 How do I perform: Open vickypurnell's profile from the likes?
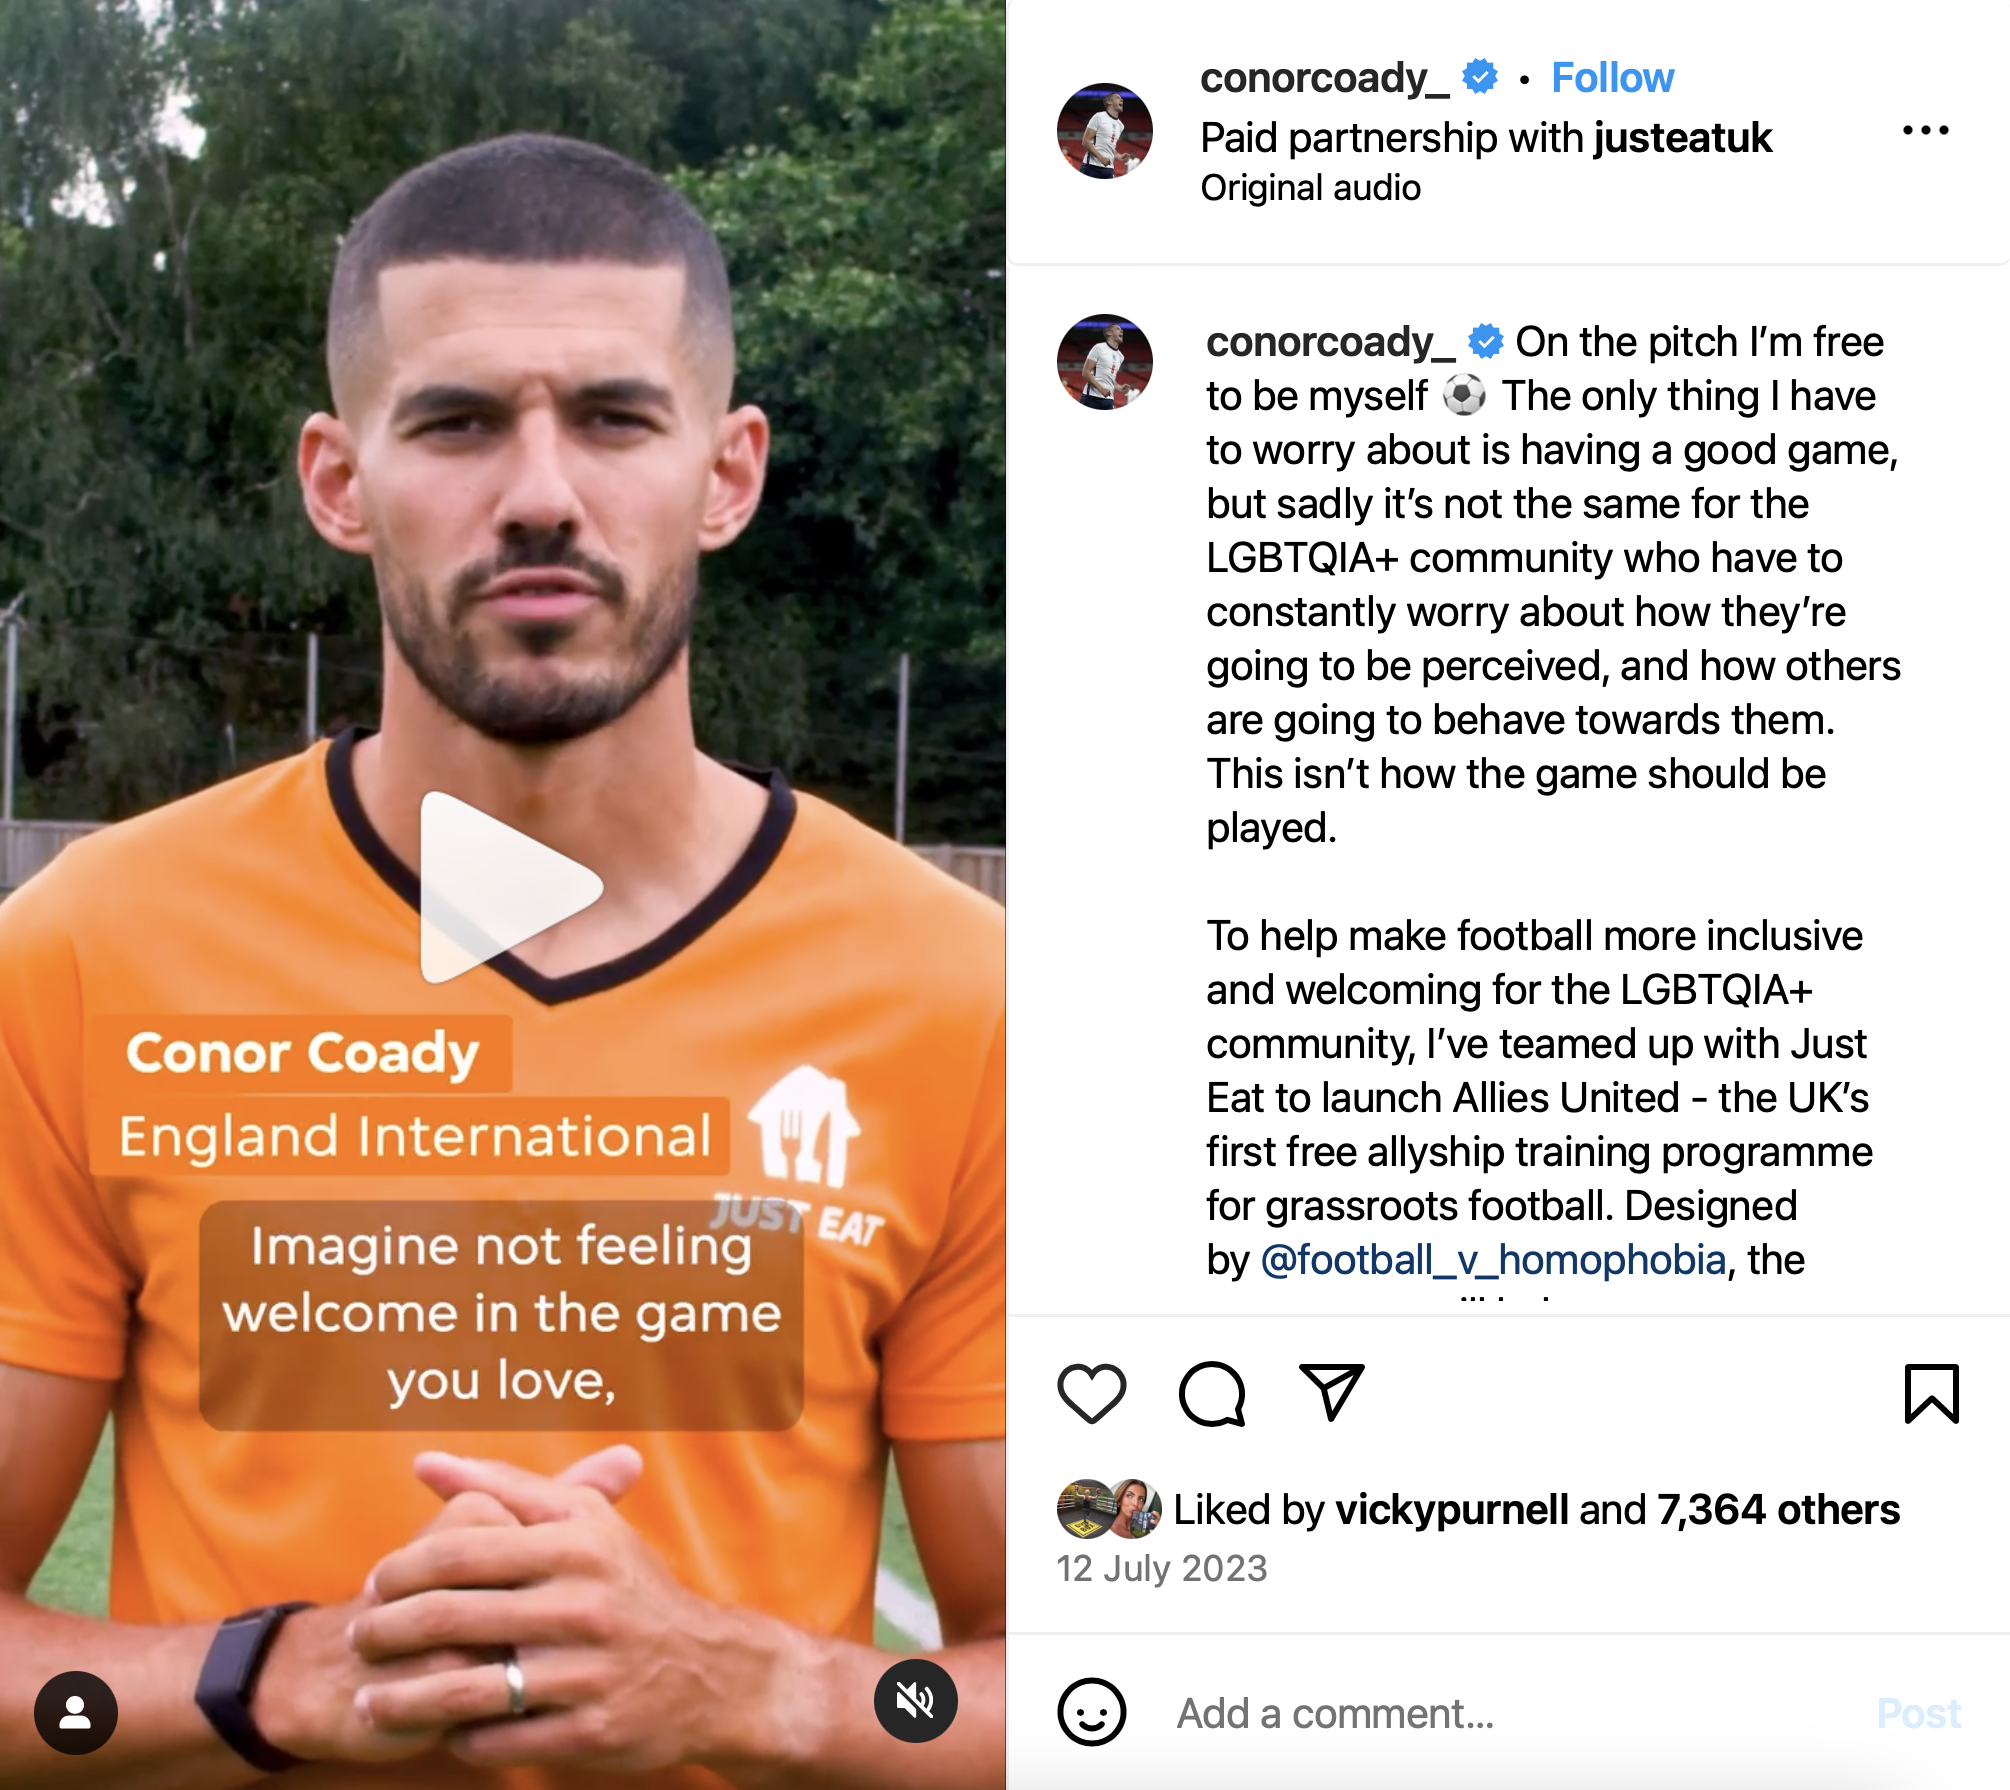(1451, 1510)
